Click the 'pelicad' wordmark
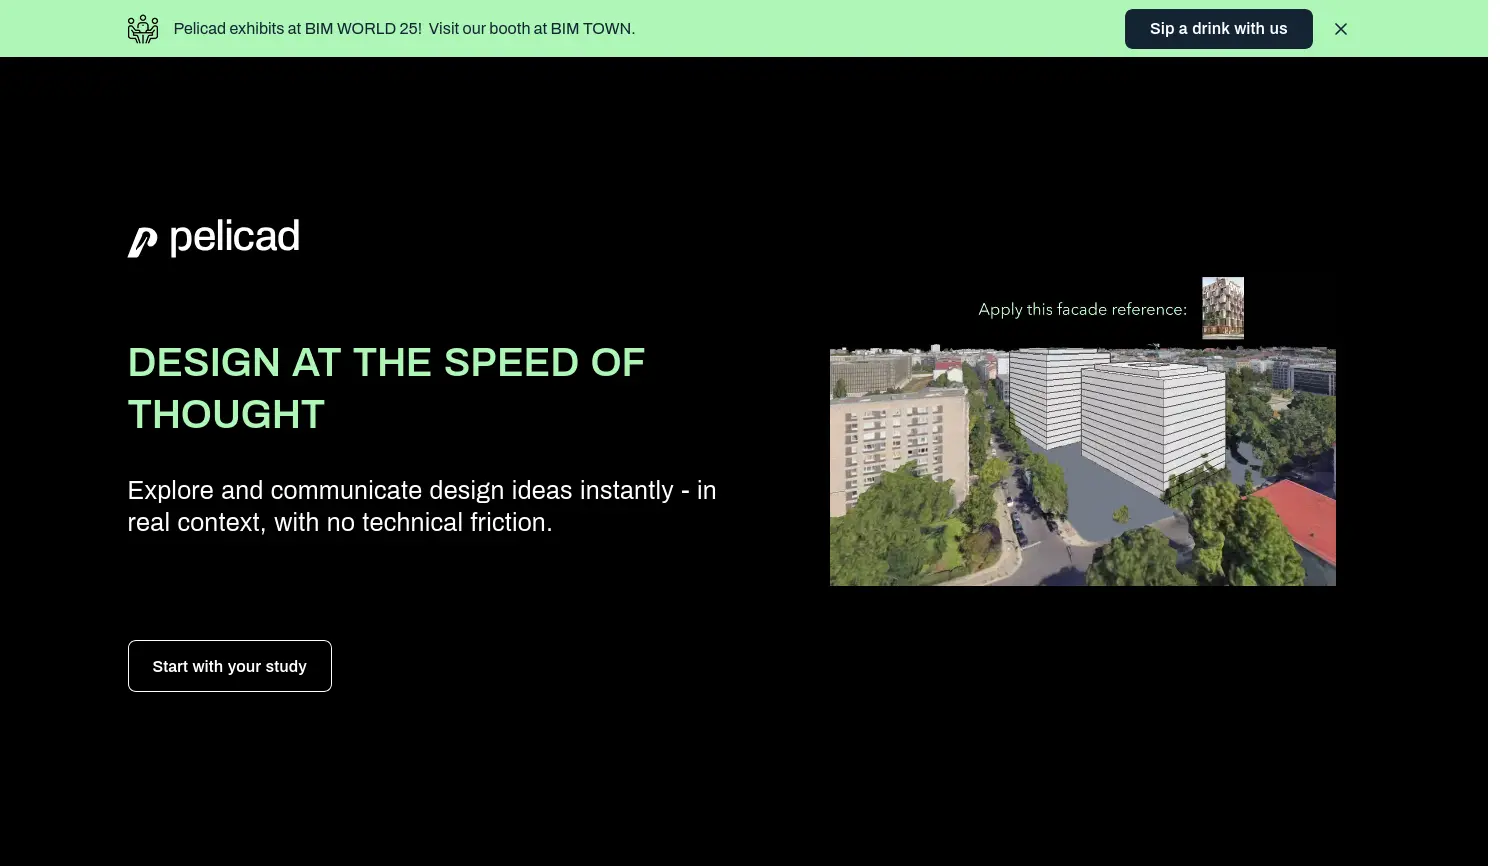Screen dimensions: 1500x866 234,237
